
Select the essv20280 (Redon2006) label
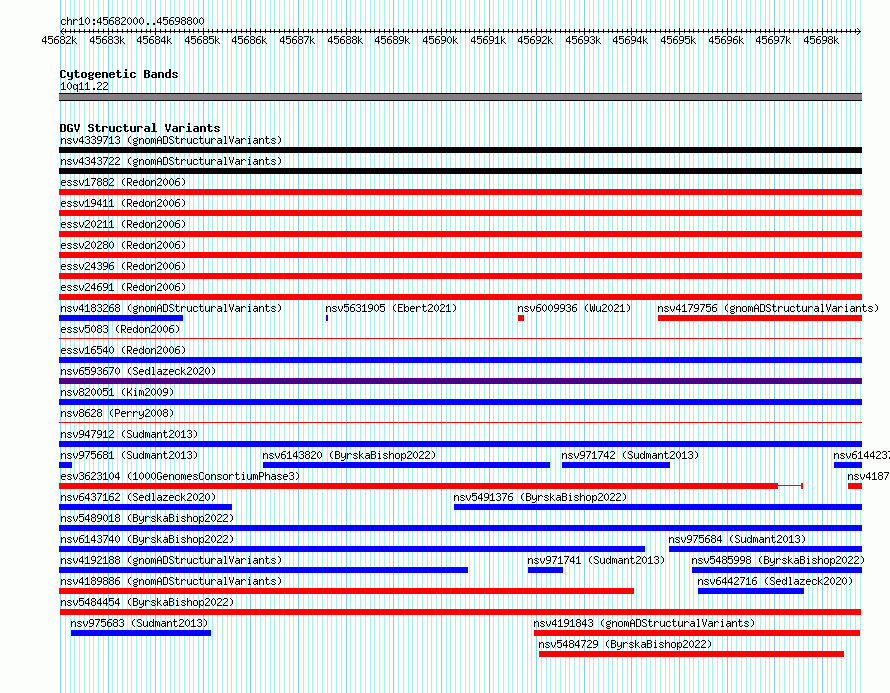(x=123, y=245)
